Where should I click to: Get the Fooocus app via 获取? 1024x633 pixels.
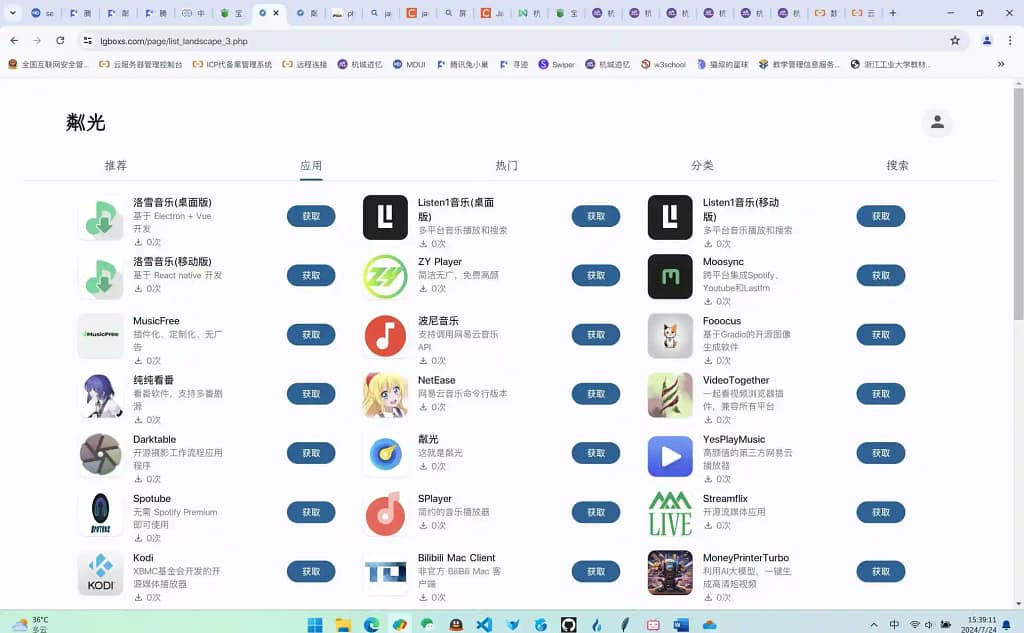point(880,335)
